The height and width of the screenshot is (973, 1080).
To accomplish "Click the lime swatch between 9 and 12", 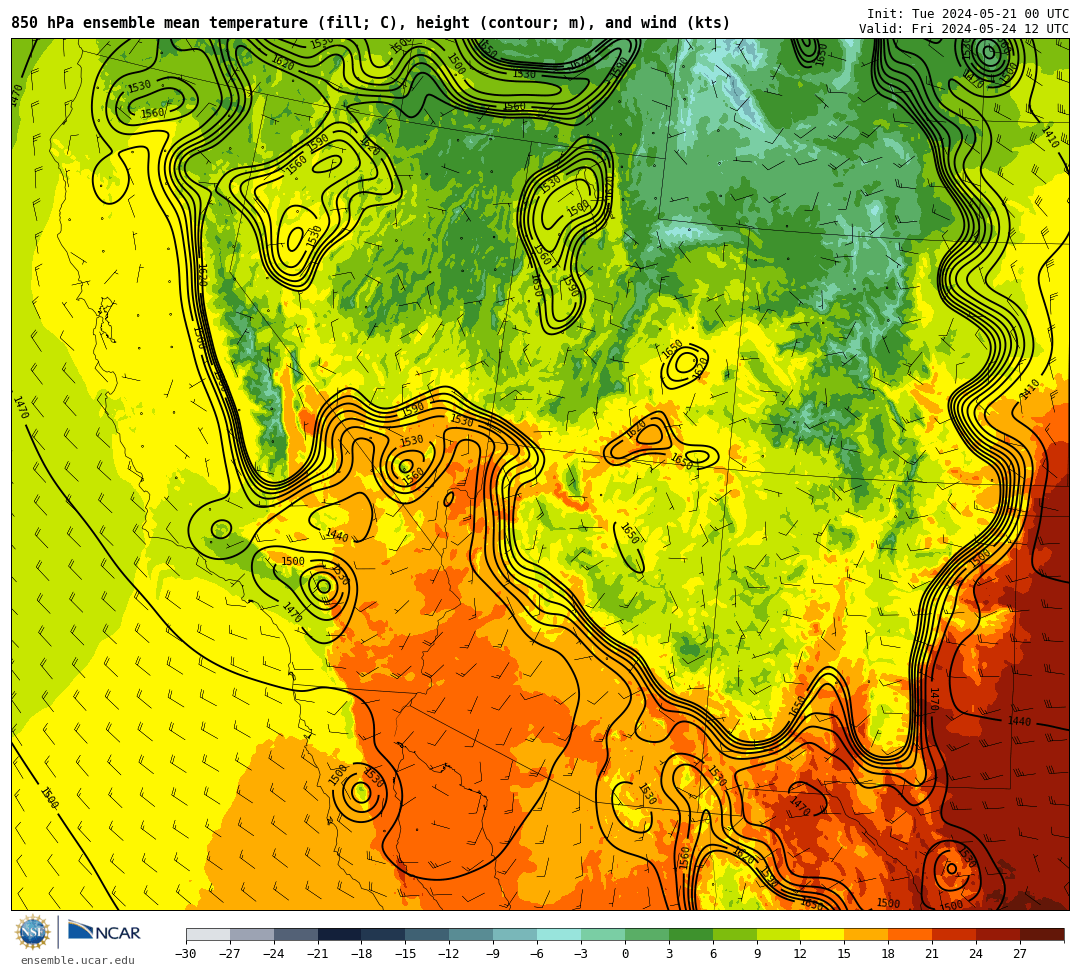I will coord(779,934).
